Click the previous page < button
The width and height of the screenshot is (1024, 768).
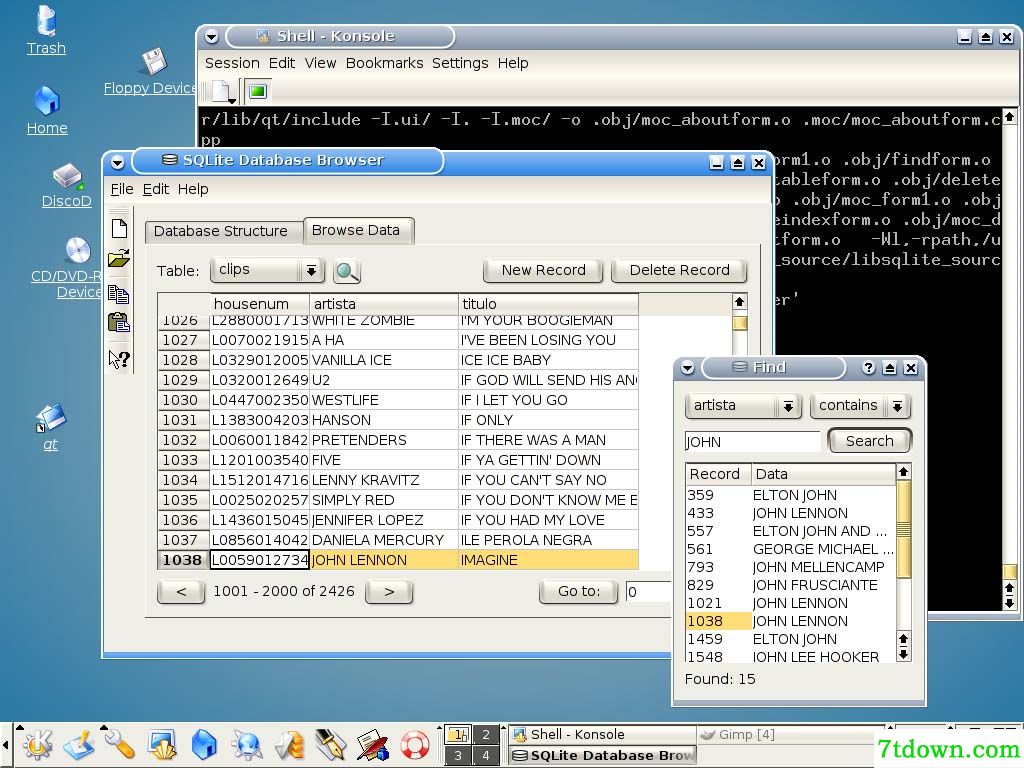point(182,592)
